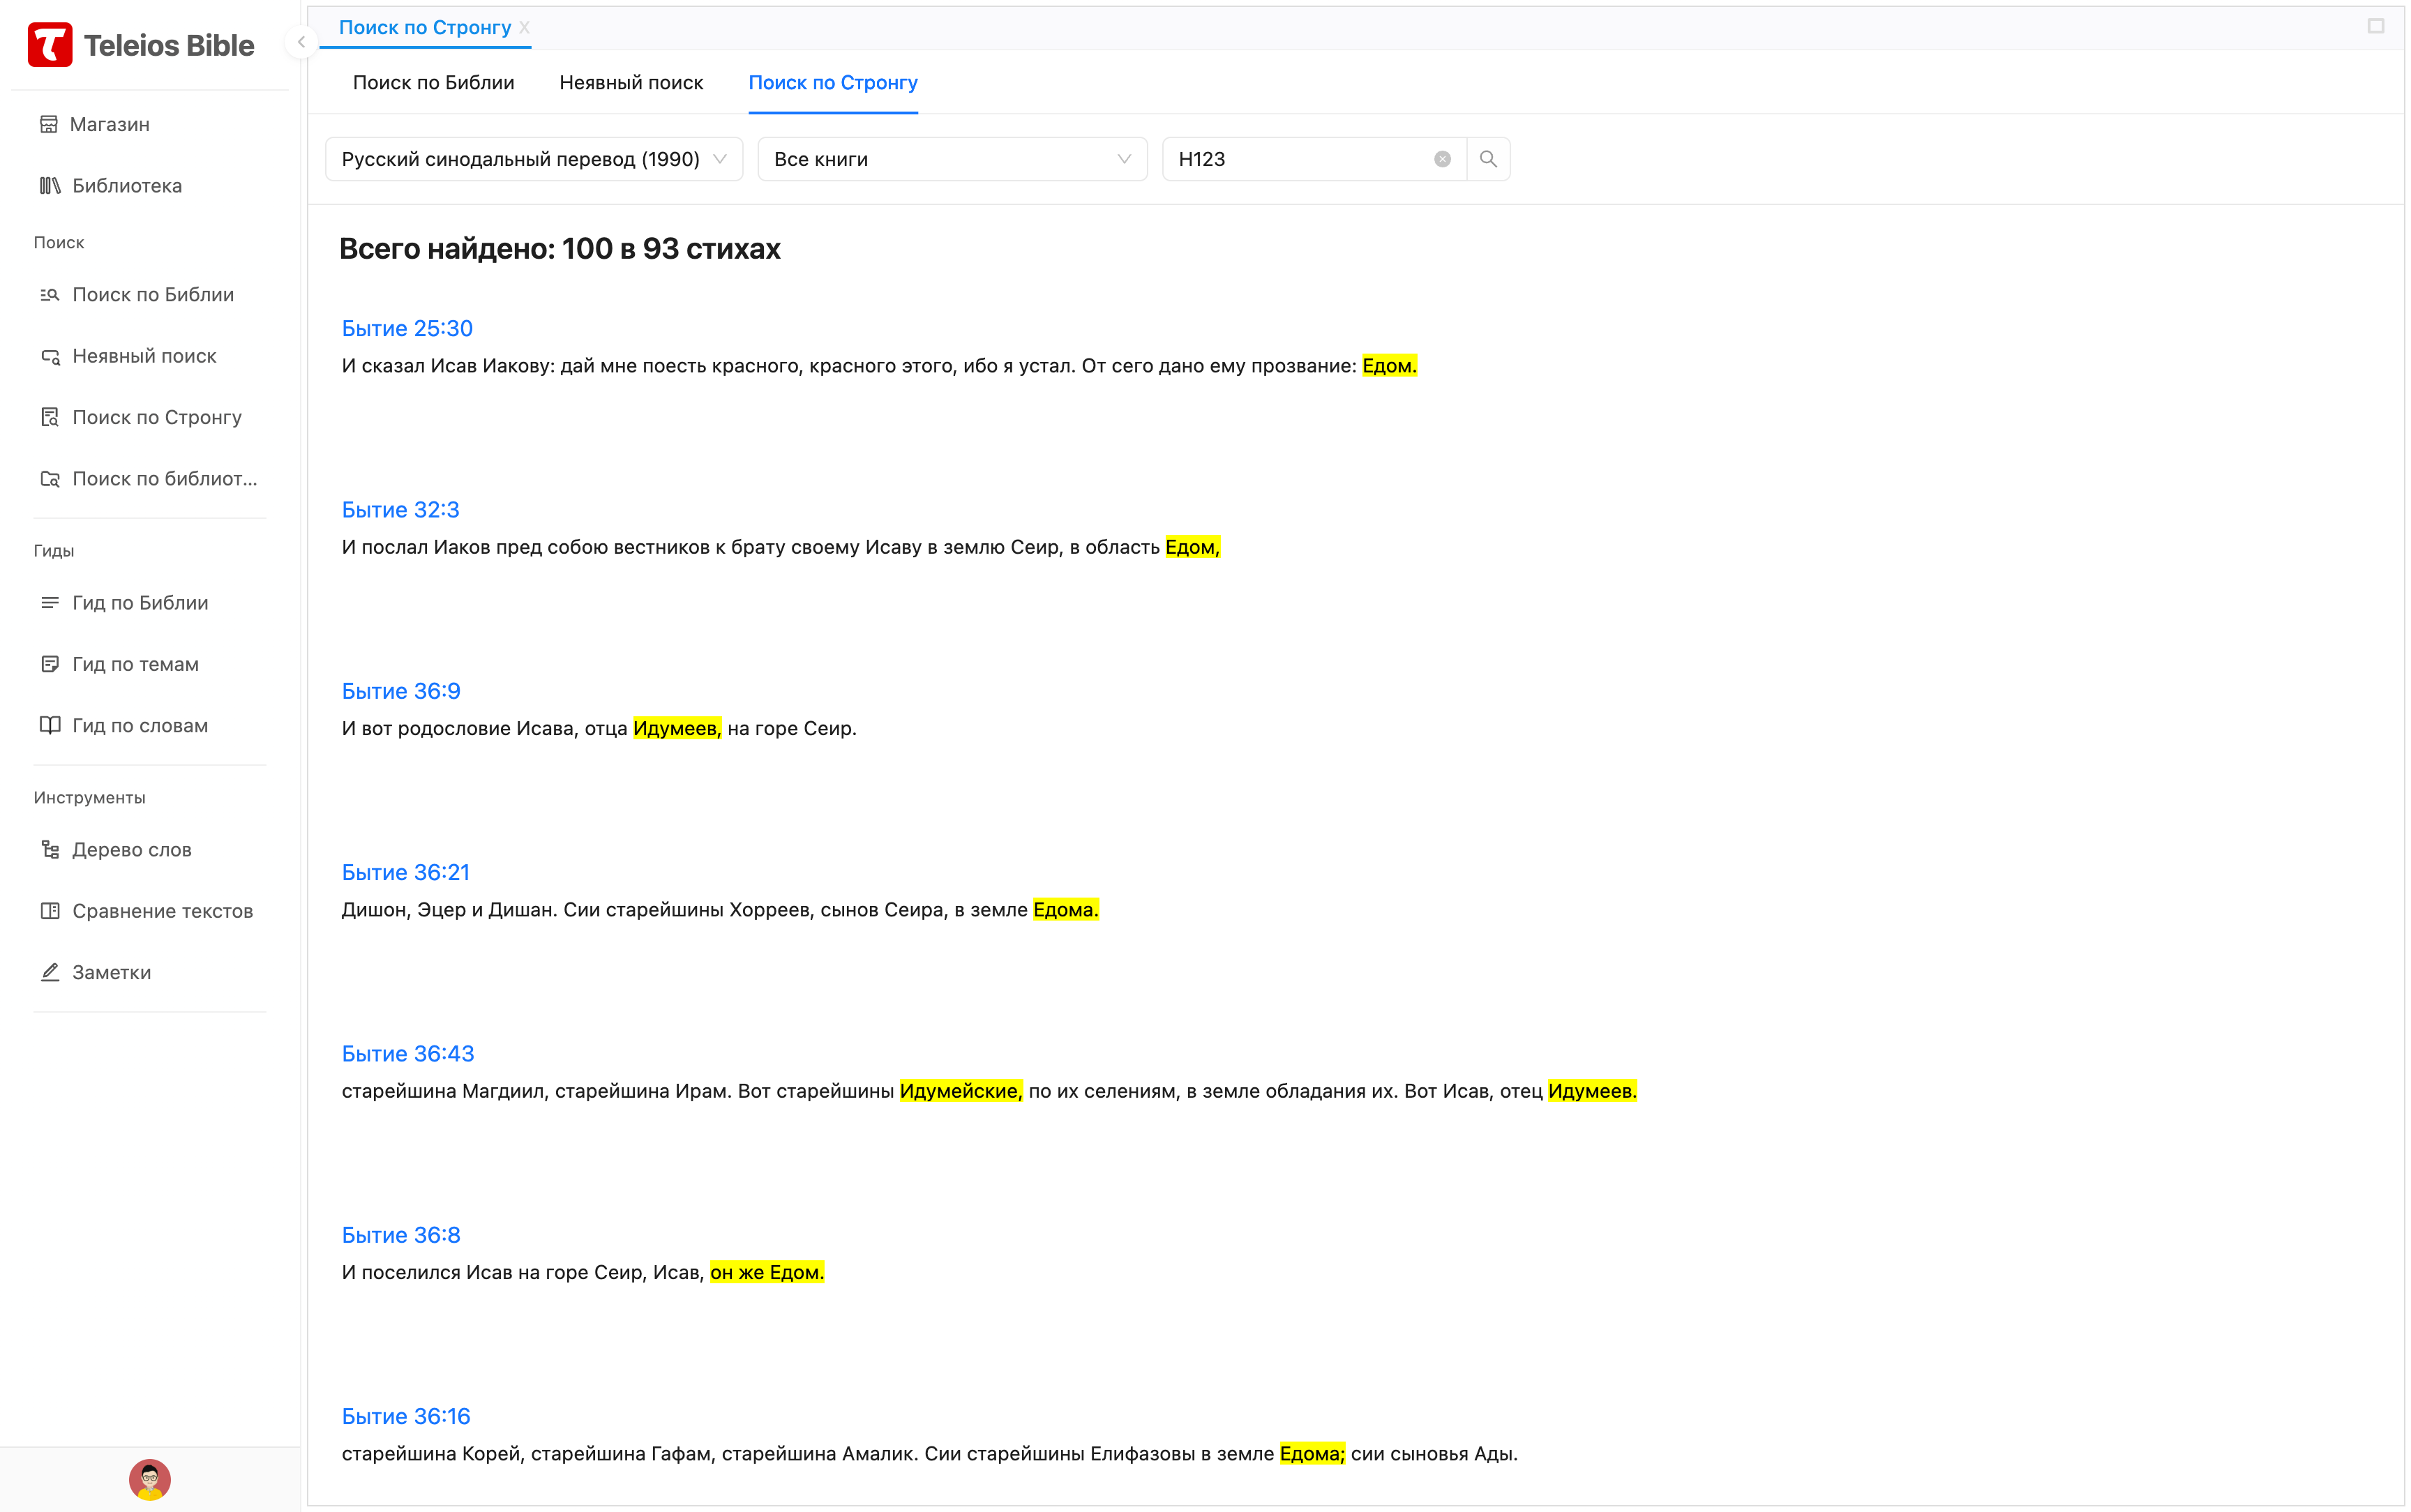The image size is (2411, 1512).
Task: Open the user avatar profile
Action: [x=150, y=1479]
